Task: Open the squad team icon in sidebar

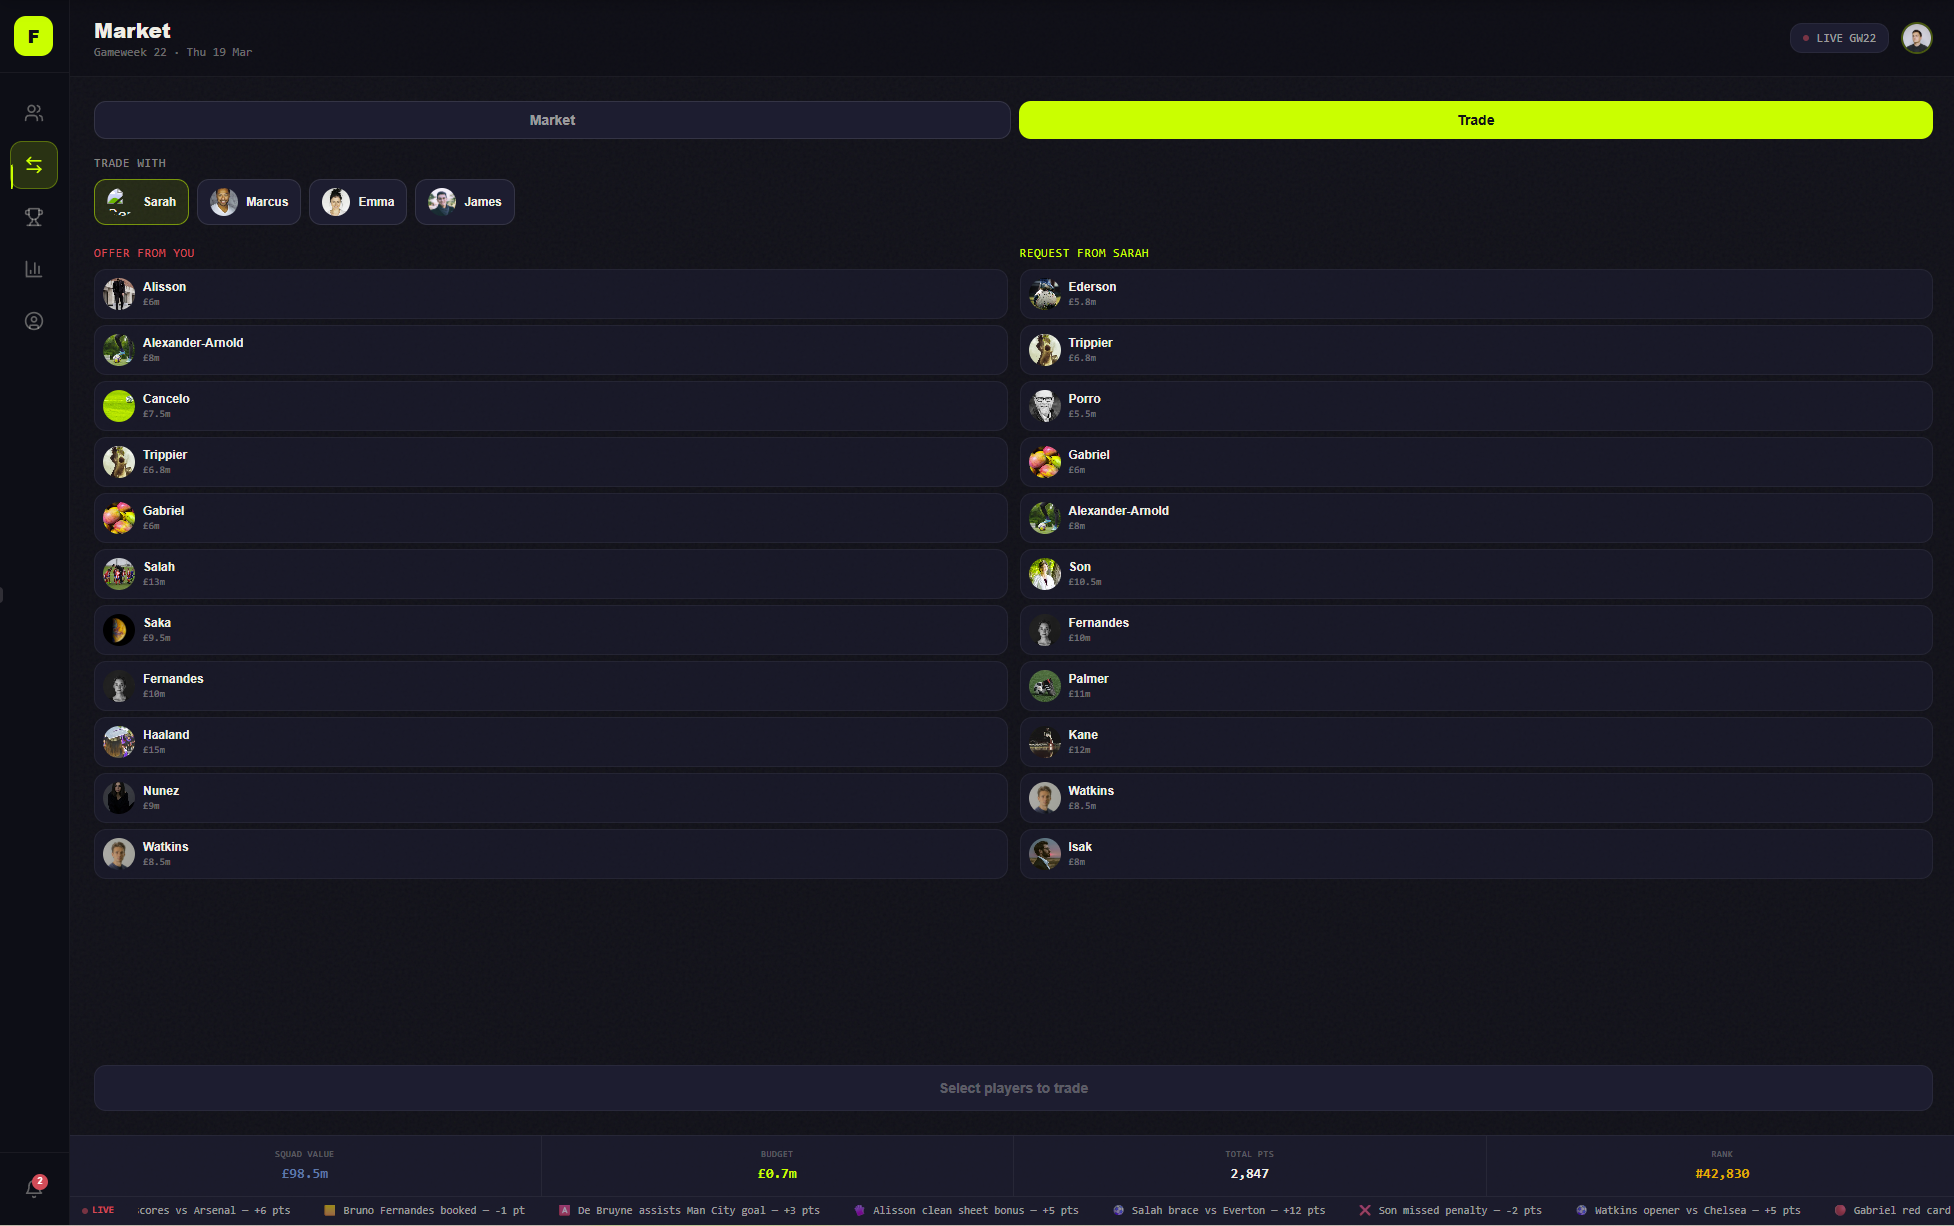Action: coord(34,113)
